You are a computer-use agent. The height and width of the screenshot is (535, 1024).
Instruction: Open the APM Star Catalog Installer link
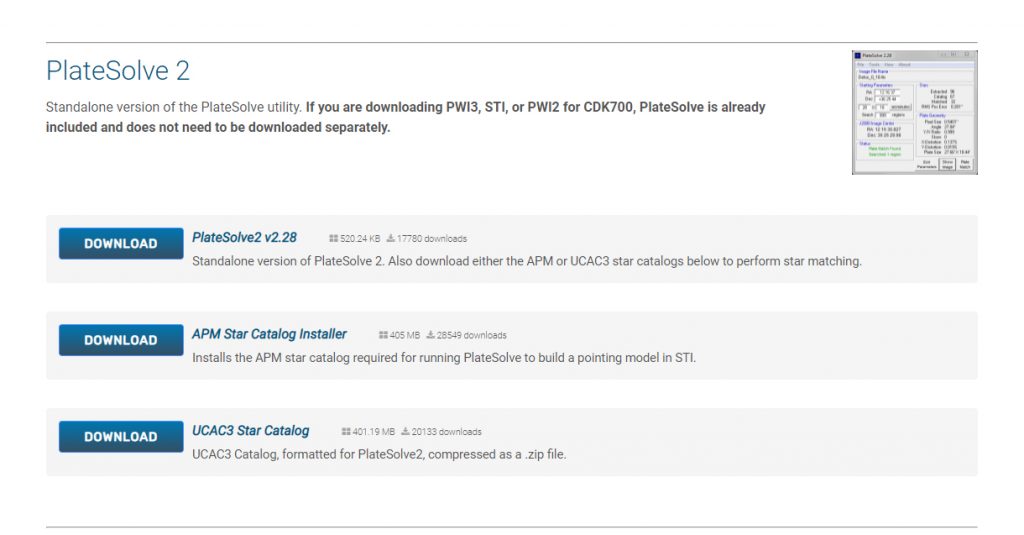(269, 334)
